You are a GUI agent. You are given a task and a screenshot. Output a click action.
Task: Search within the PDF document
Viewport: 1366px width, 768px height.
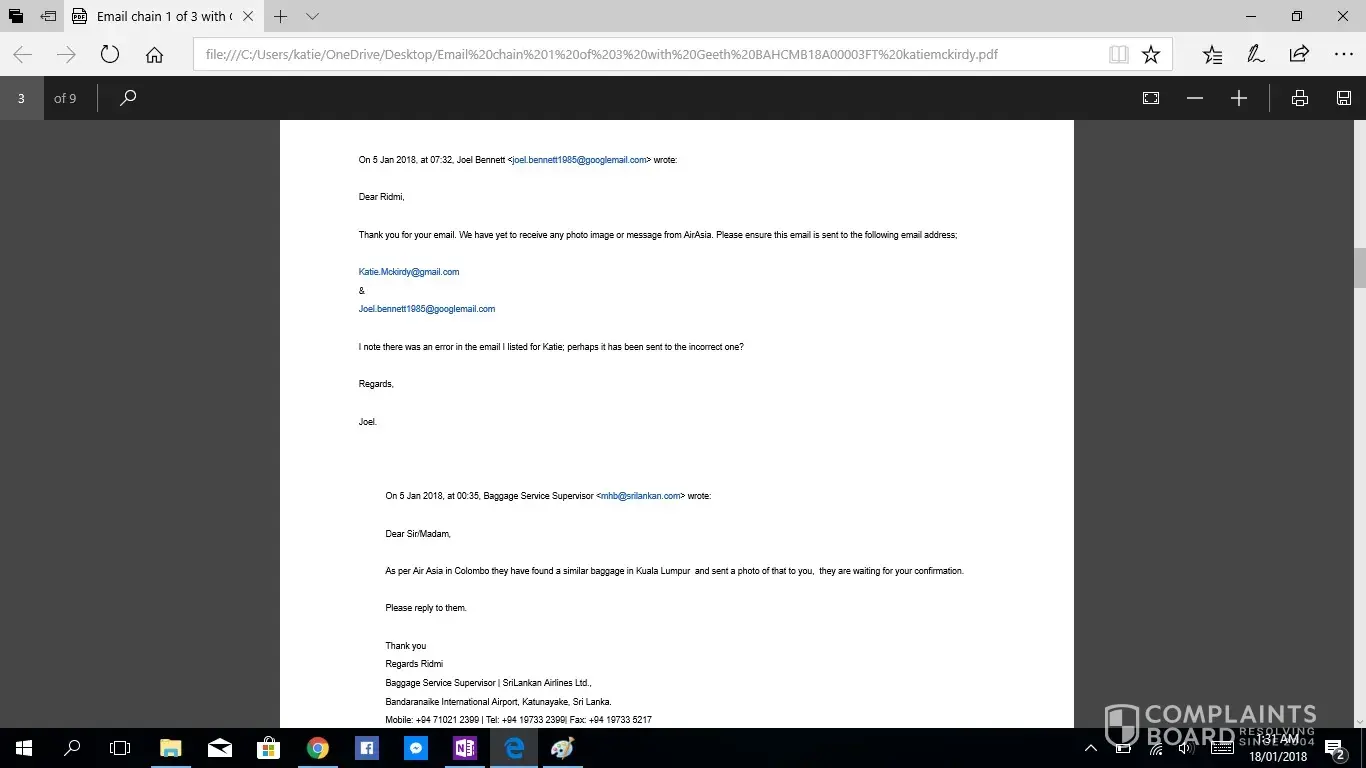[128, 98]
